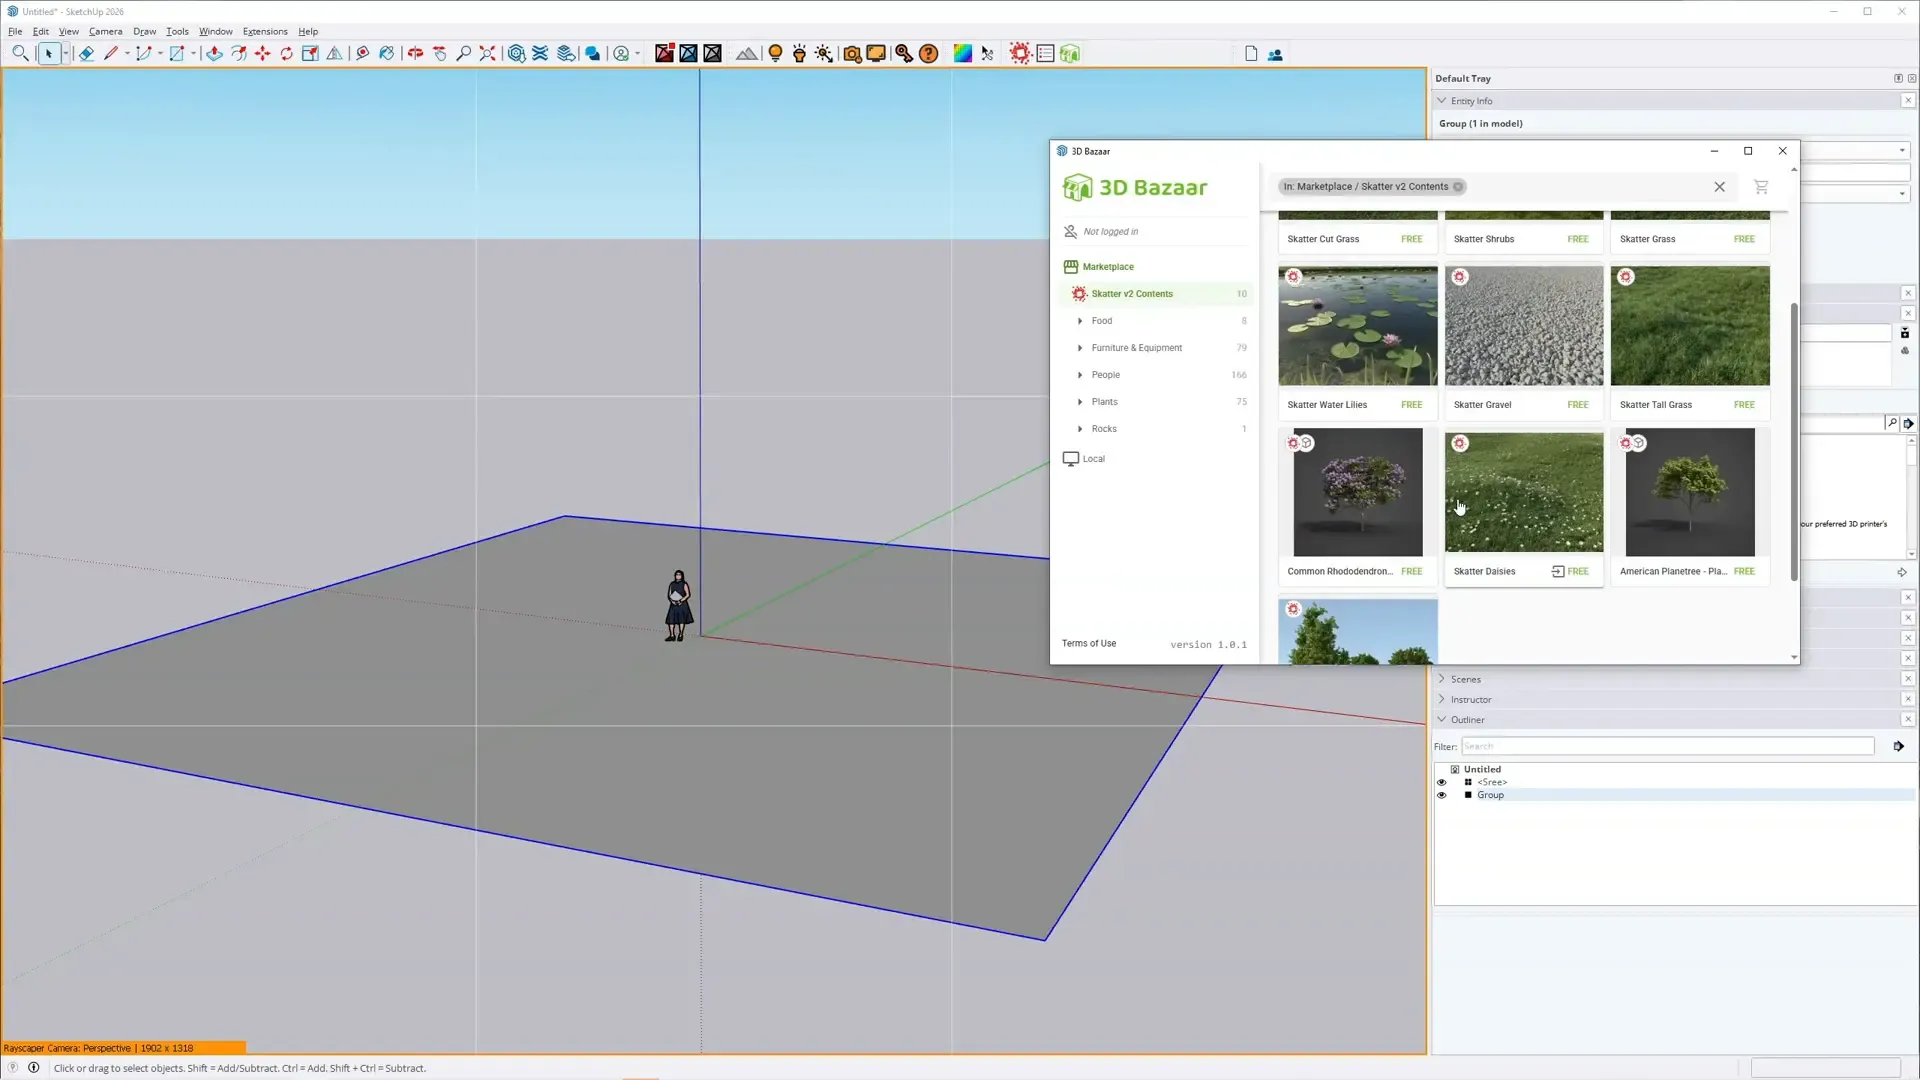The height and width of the screenshot is (1080, 1920).
Task: Choose the Eraser tool
Action: (x=86, y=54)
